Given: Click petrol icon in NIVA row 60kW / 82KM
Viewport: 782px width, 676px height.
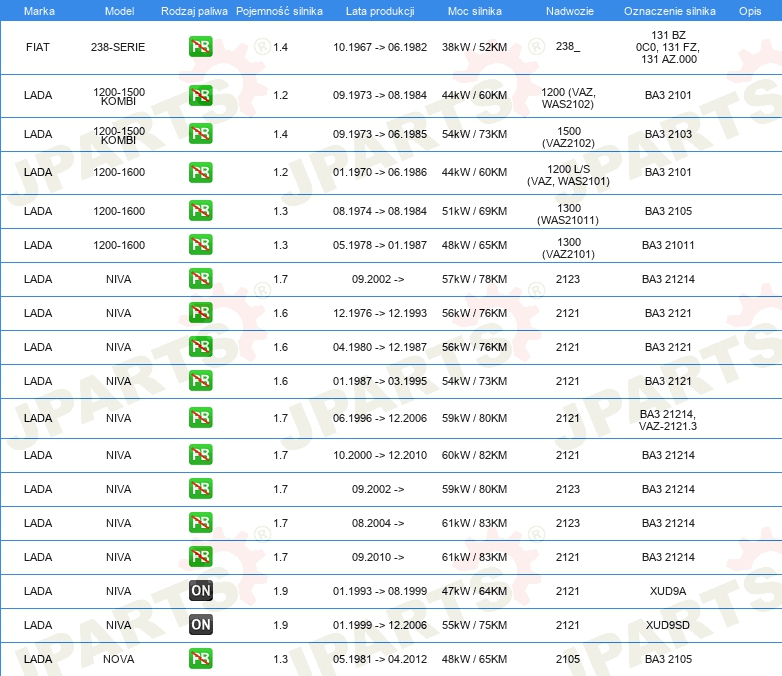Looking at the screenshot, I should tap(200, 454).
